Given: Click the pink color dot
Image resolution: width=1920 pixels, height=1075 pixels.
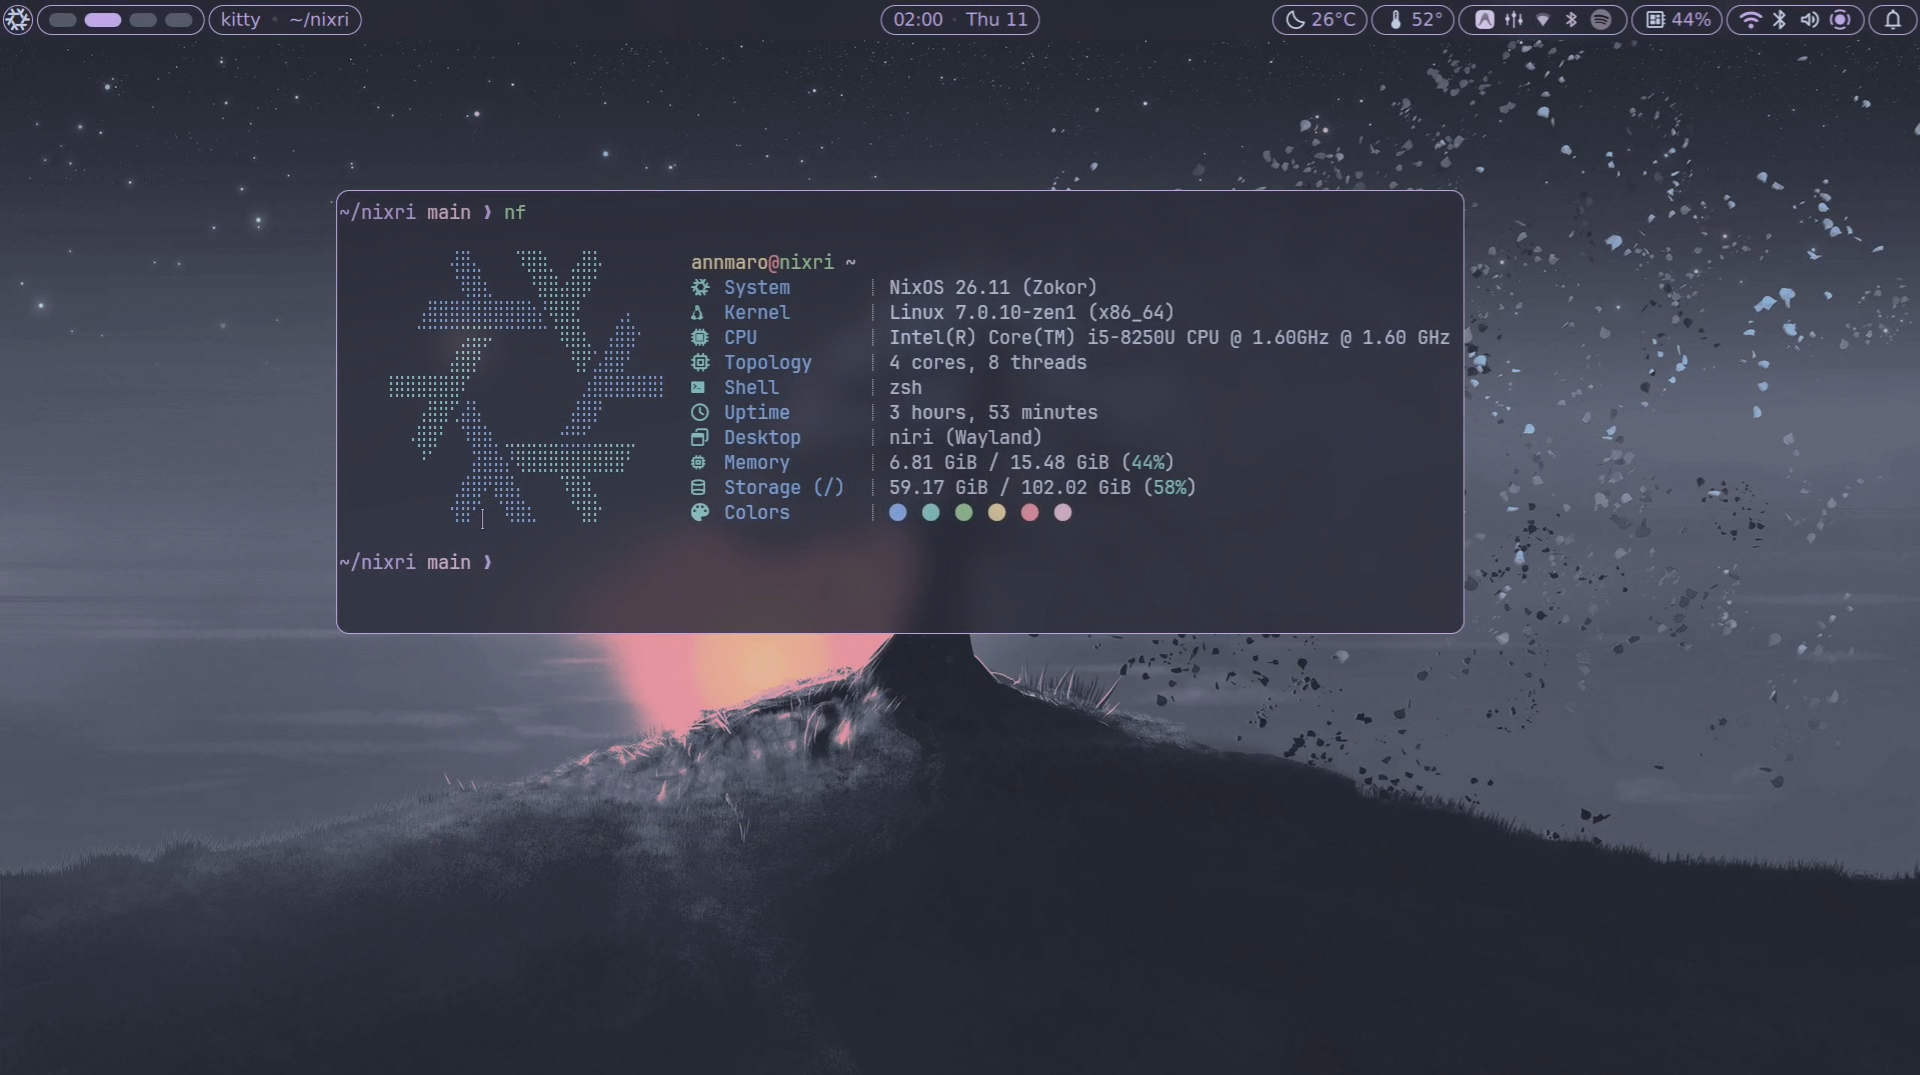Looking at the screenshot, I should pyautogui.click(x=1063, y=513).
